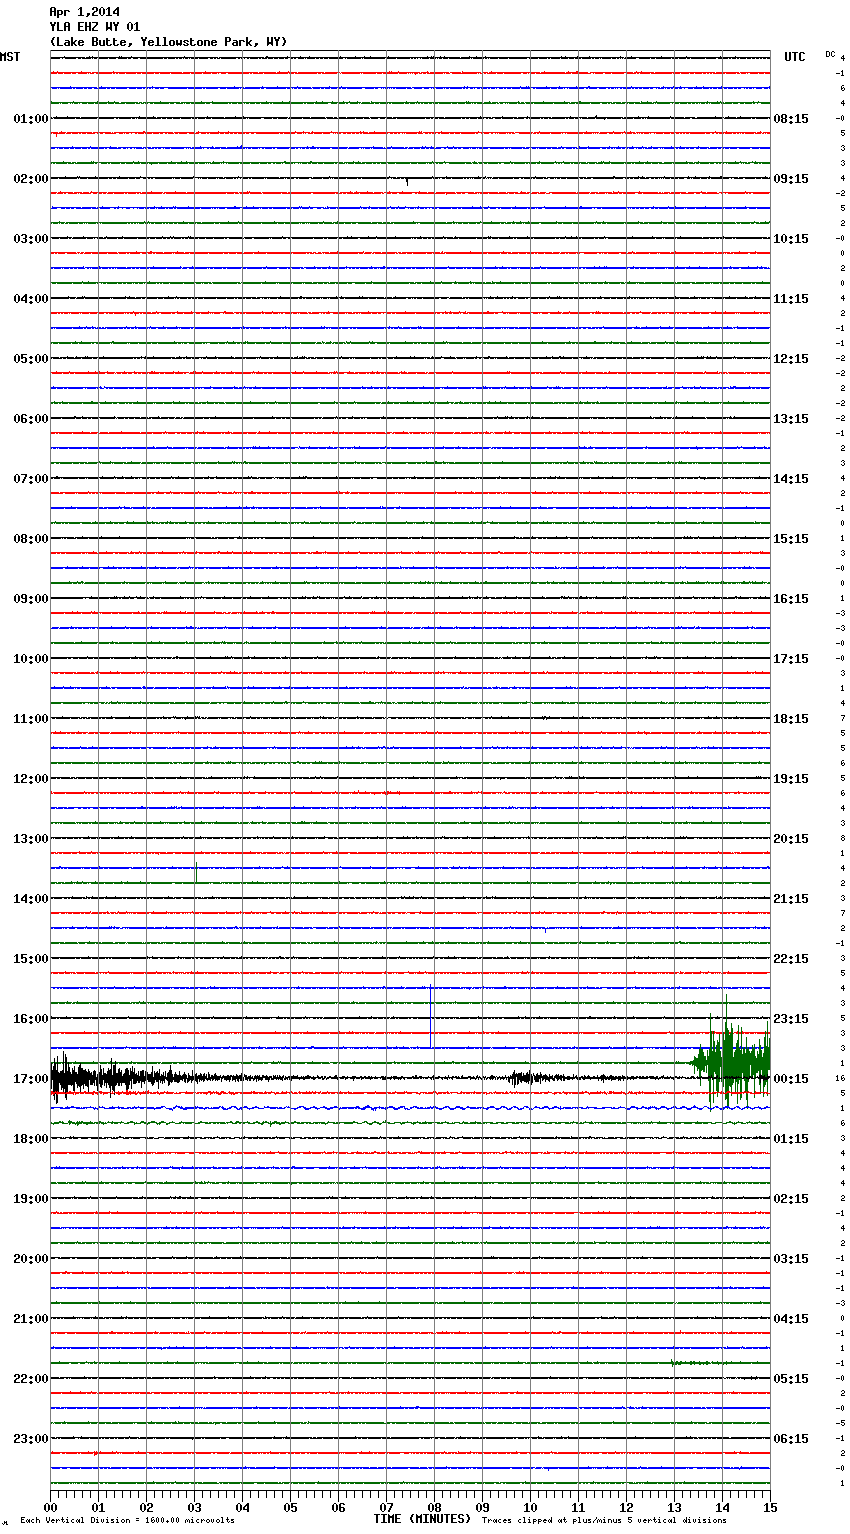
Task: Click the 15 minute axis tick label
Action: point(770,1507)
